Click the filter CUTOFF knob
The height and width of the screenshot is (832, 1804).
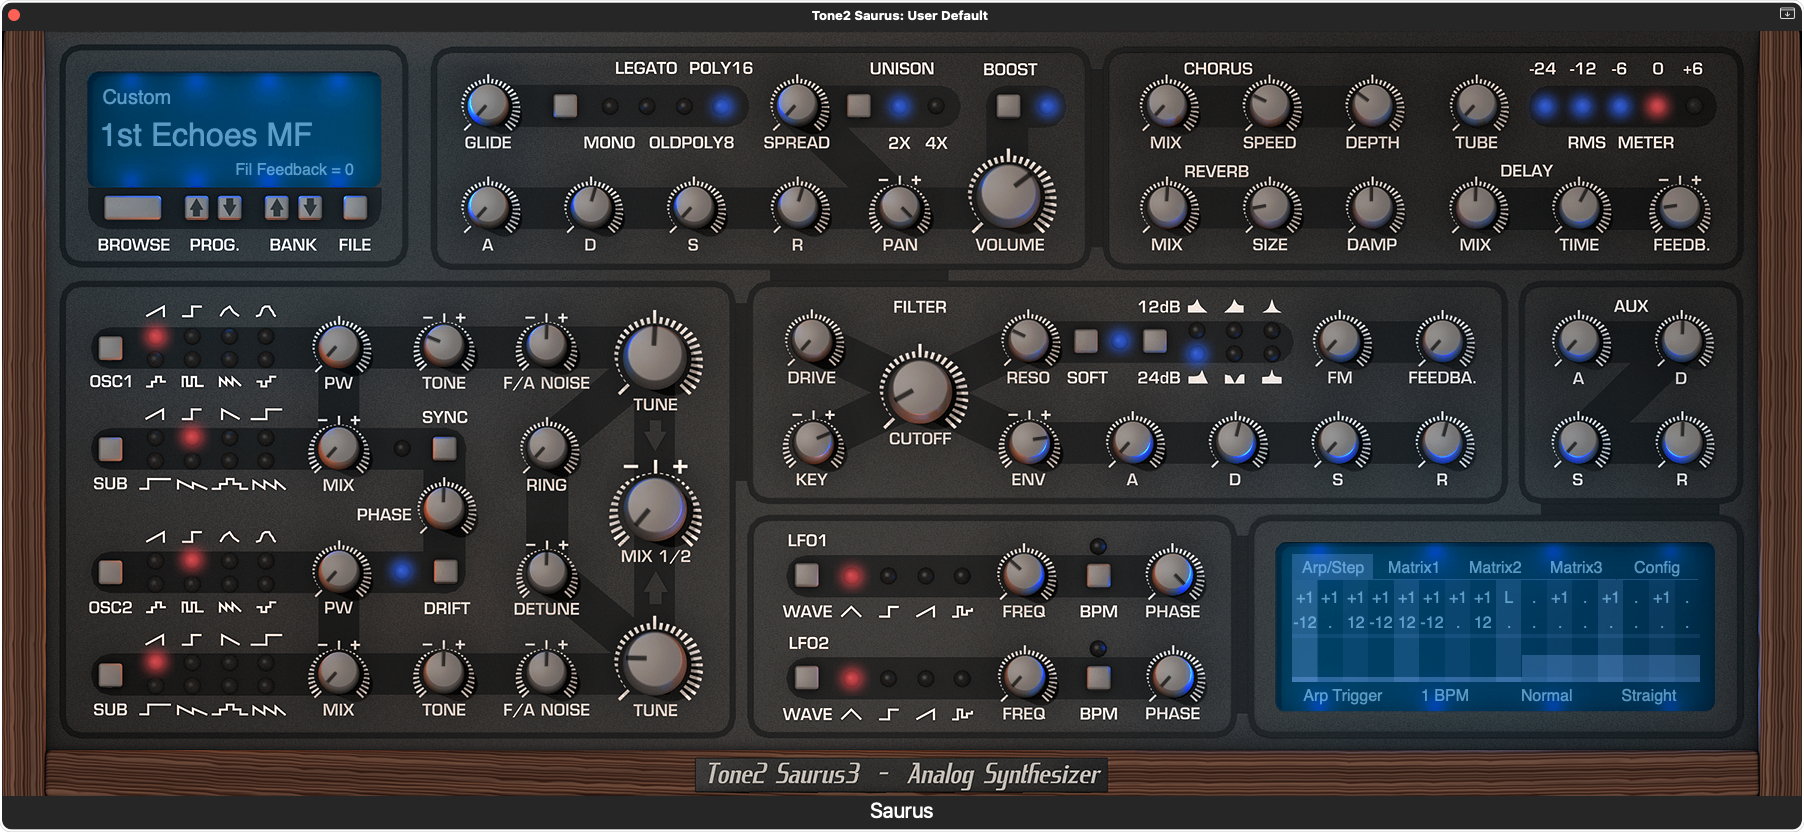pos(921,389)
